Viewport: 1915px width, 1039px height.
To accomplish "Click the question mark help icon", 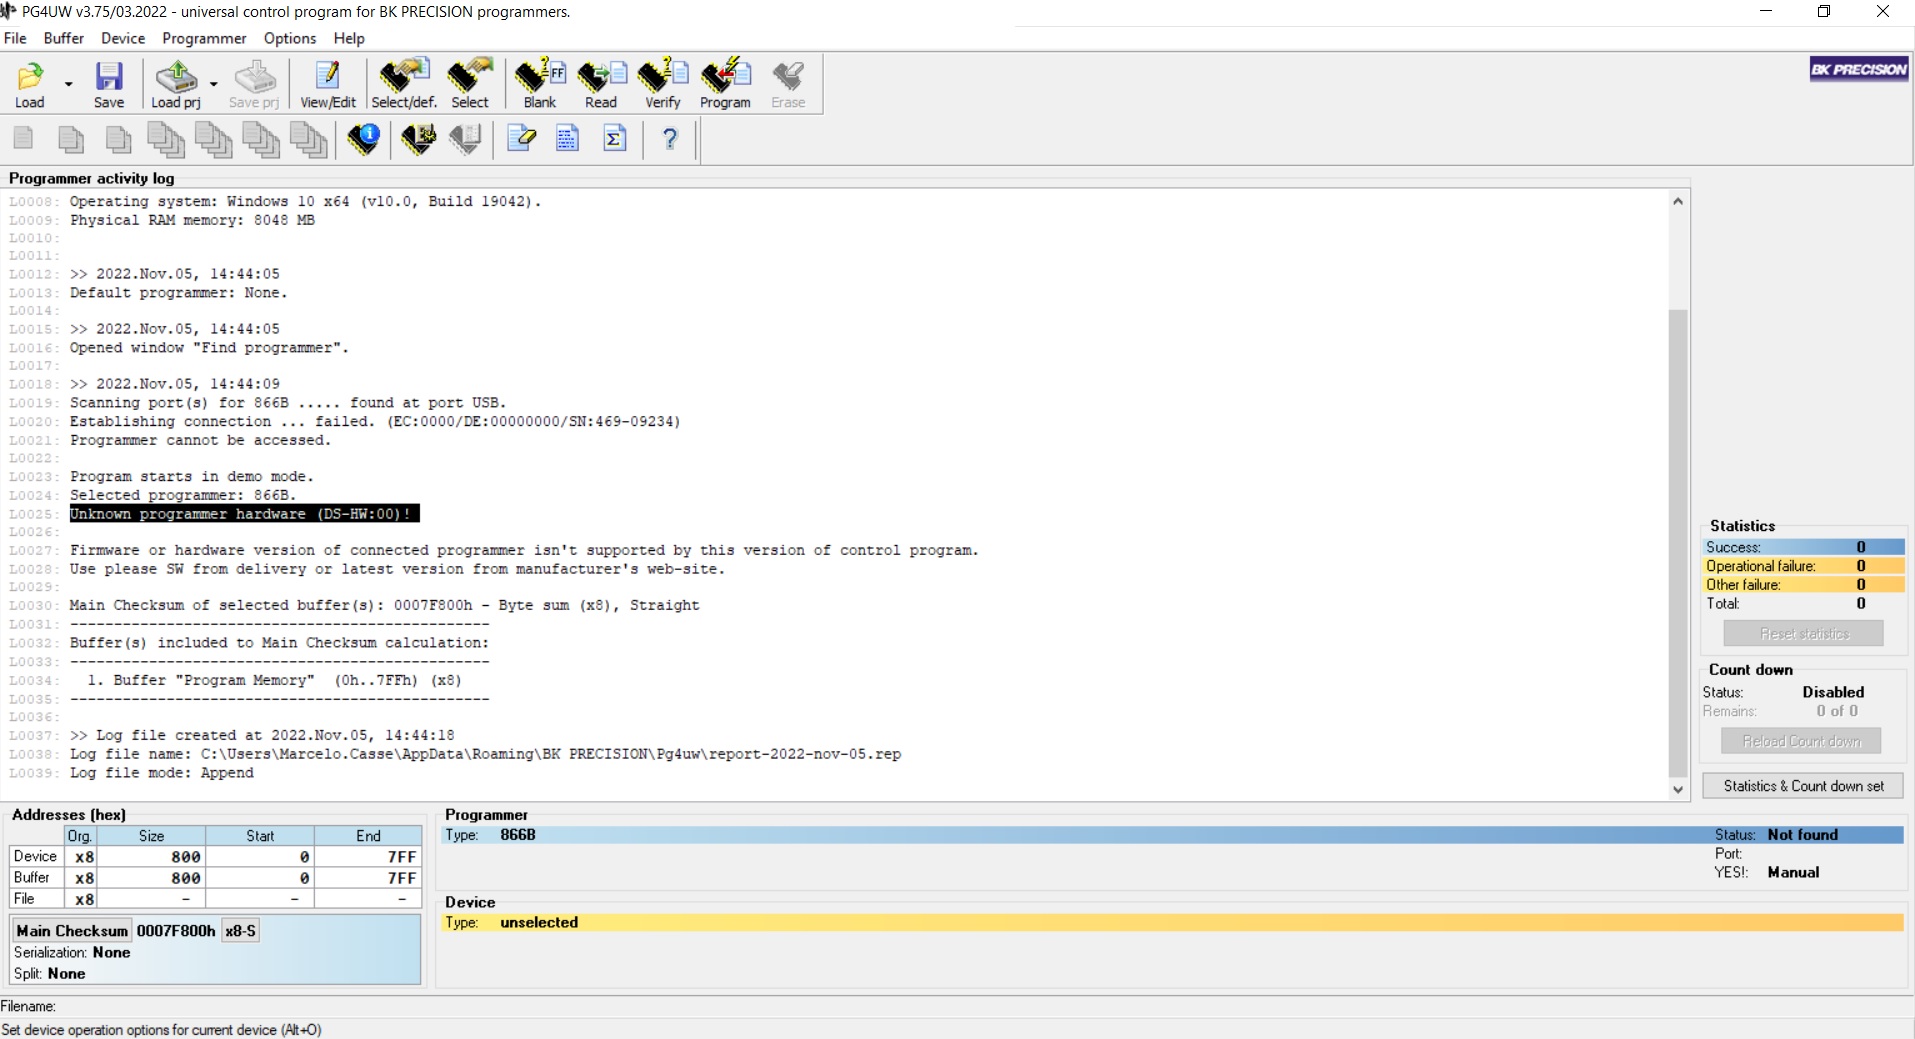I will (670, 139).
